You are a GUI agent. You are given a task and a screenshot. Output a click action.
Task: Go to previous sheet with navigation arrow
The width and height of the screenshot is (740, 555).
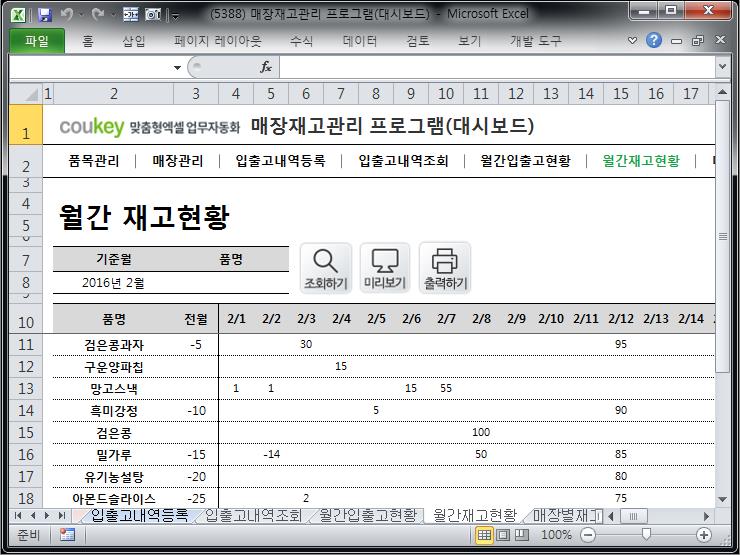click(33, 515)
